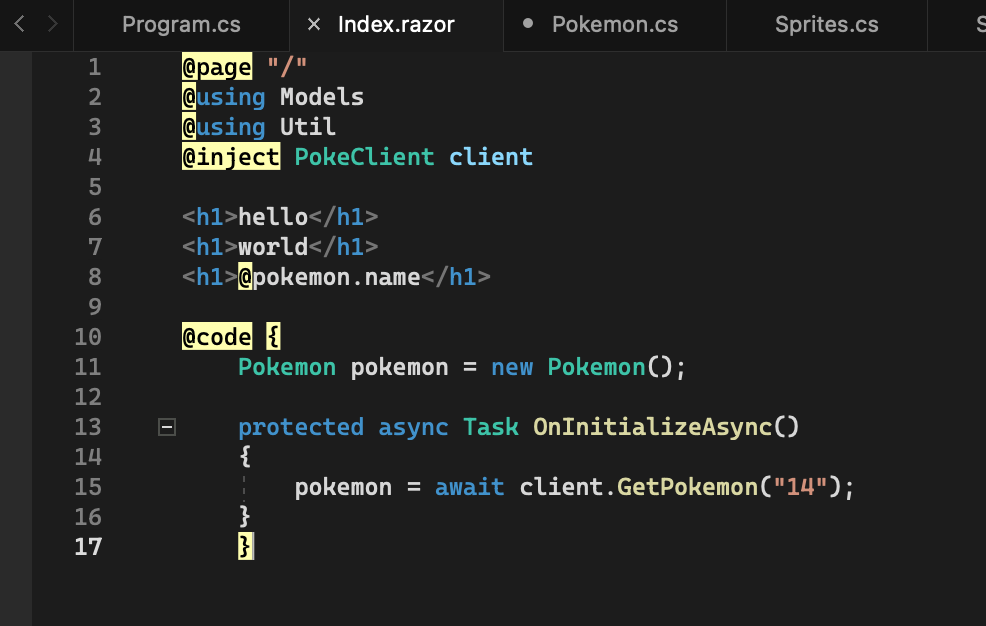
Task: Click the "14" string argument
Action: (x=800, y=487)
